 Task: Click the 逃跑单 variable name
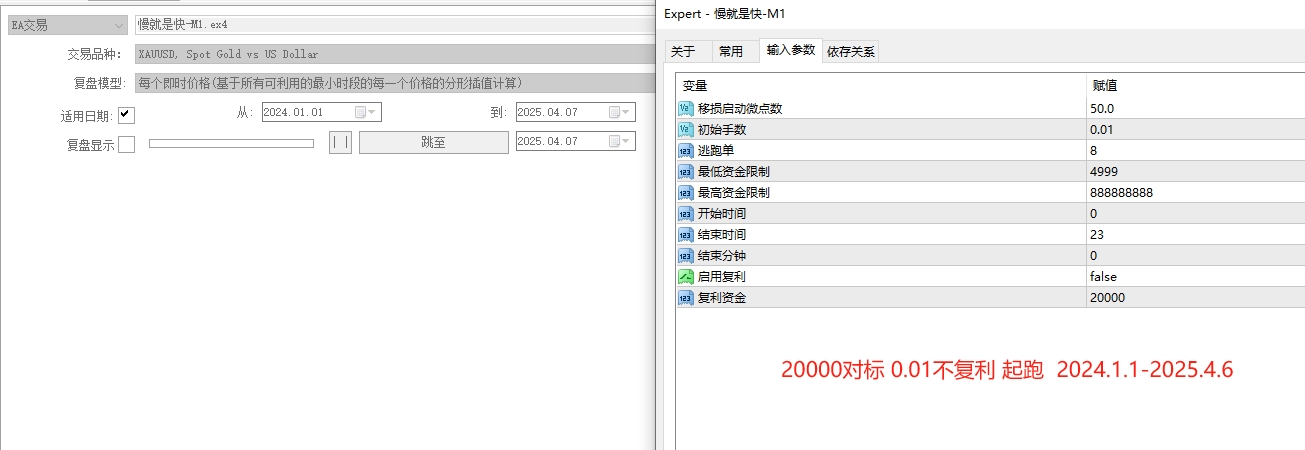coord(716,150)
